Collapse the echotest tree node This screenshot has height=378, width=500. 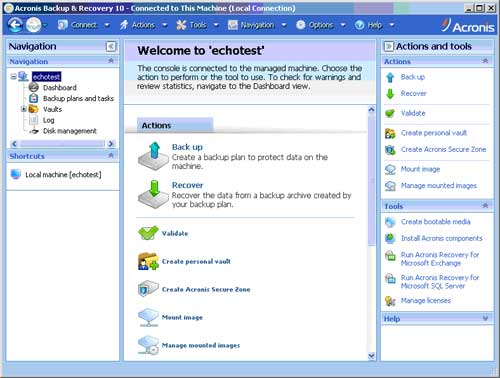[13, 77]
